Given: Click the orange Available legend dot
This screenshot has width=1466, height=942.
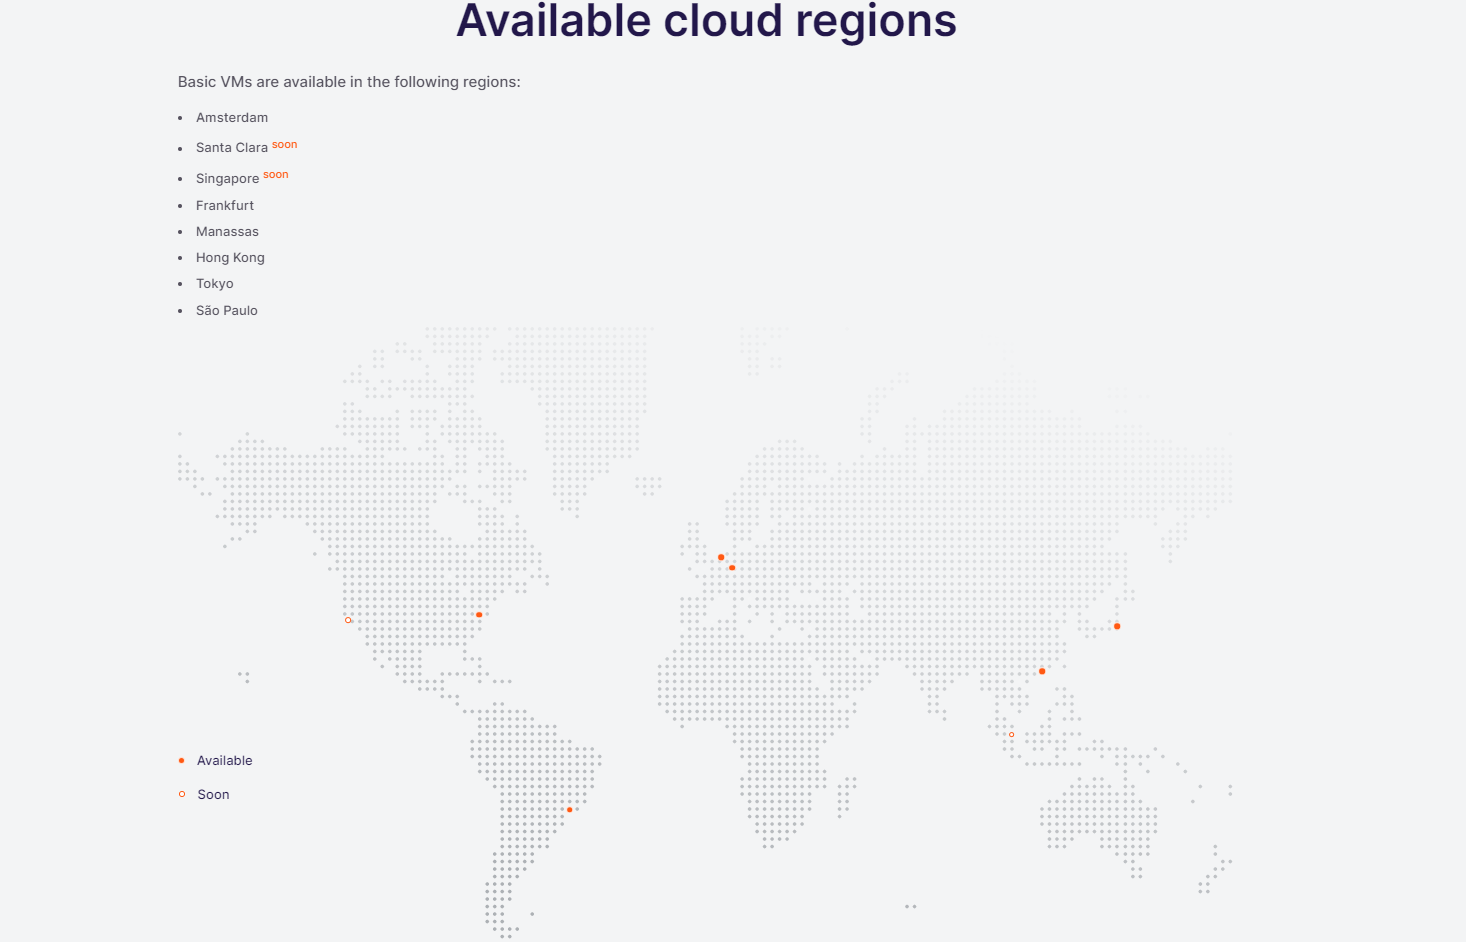Looking at the screenshot, I should pyautogui.click(x=181, y=761).
